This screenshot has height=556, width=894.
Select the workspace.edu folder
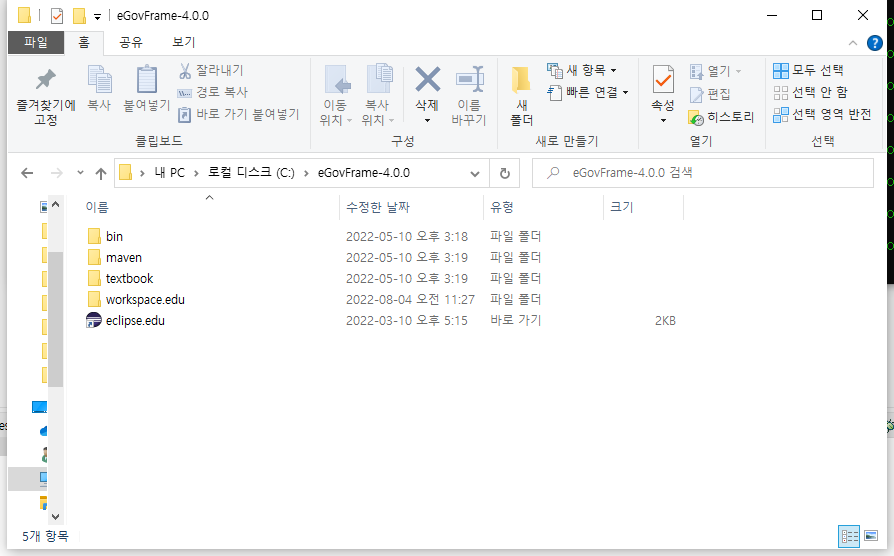(x=136, y=299)
